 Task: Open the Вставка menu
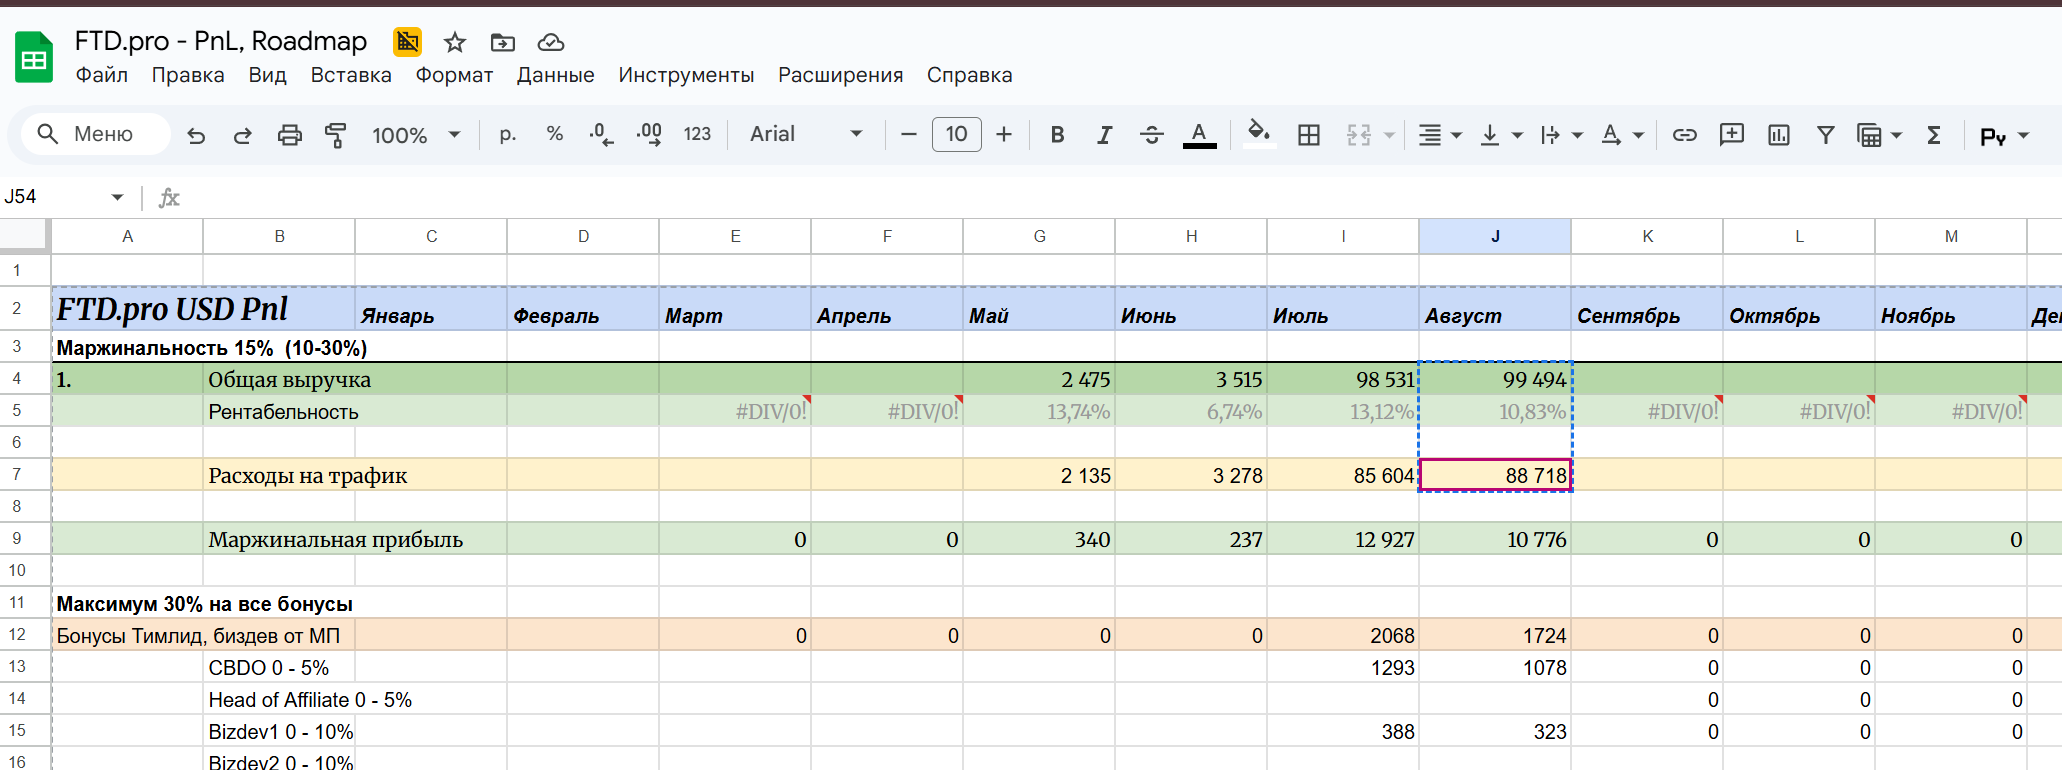coord(351,75)
